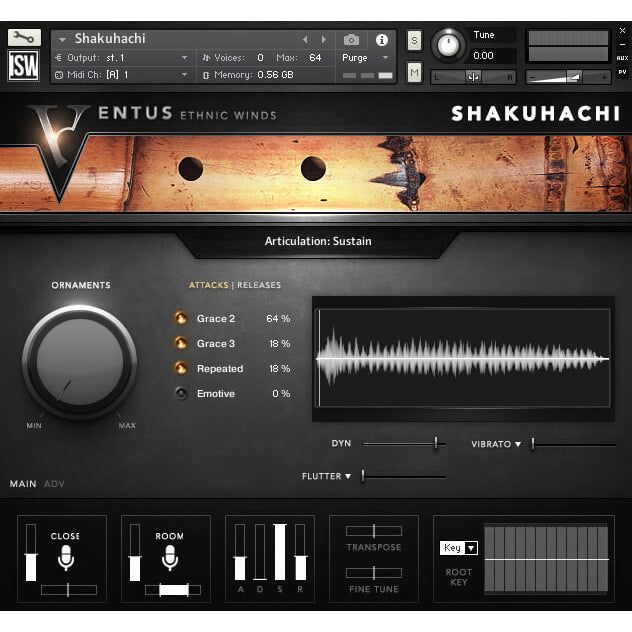Adjust the Flutter slider
Viewport: 632px width, 632px height.
(404, 476)
